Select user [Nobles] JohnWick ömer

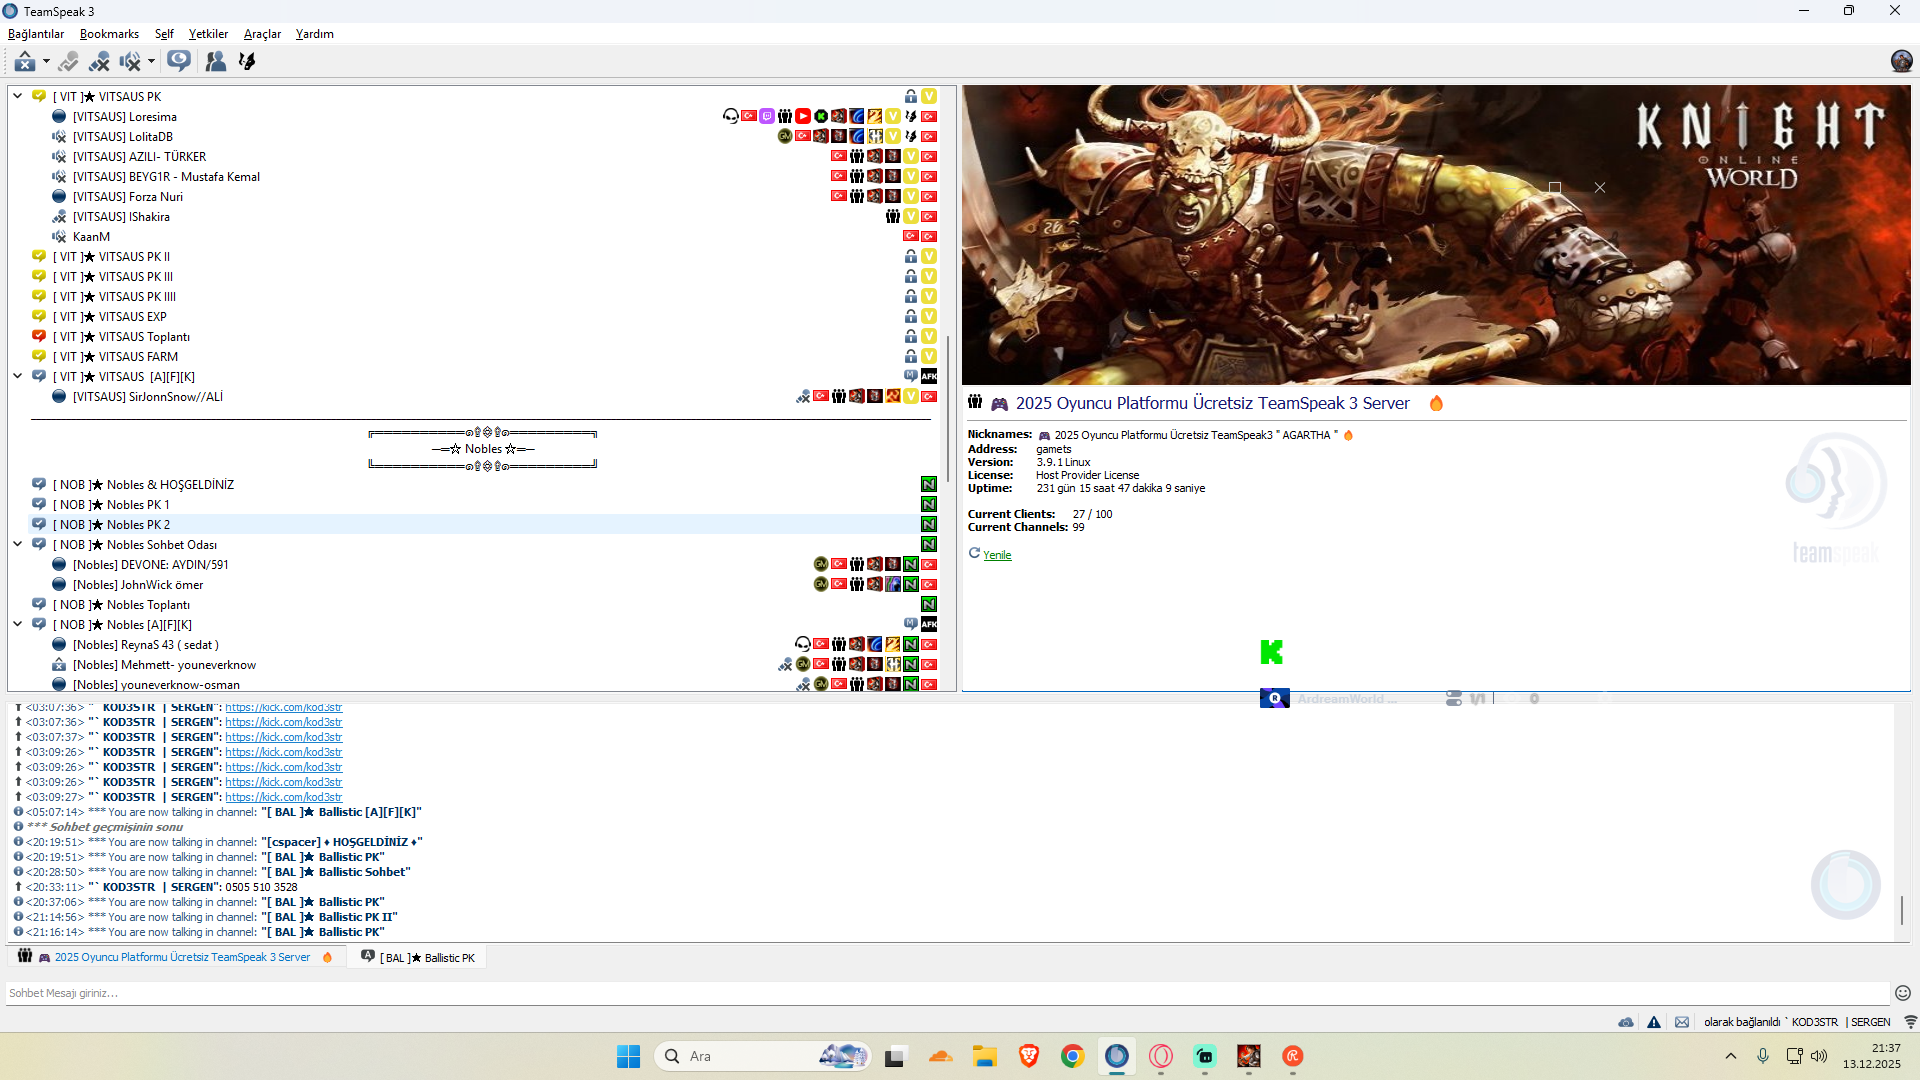[137, 585]
